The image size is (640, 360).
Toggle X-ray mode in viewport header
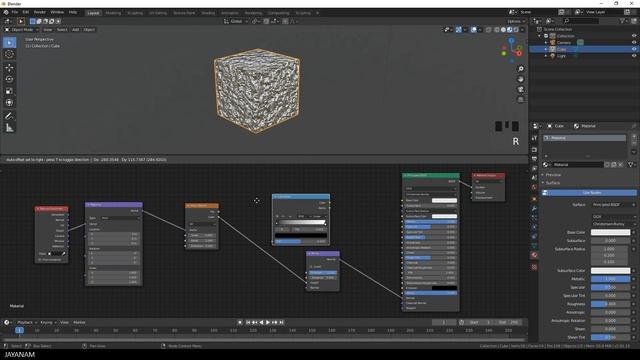point(489,30)
